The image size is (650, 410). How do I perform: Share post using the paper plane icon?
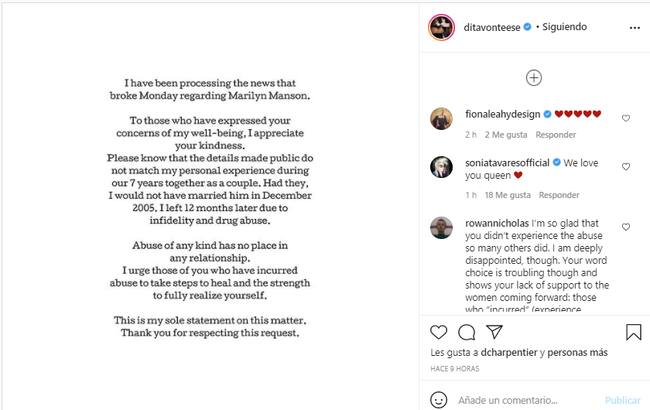[494, 331]
